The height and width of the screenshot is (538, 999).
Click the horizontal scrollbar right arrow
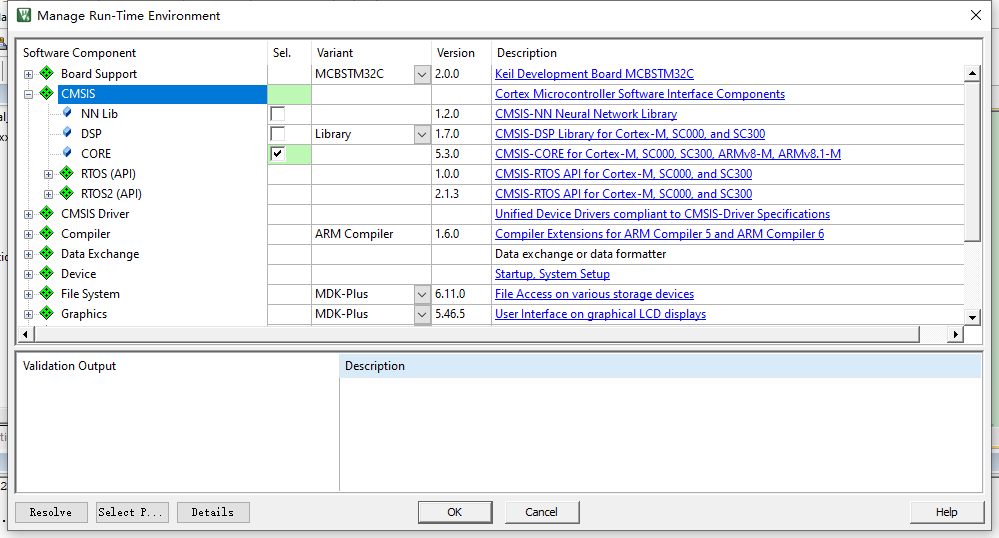(955, 334)
